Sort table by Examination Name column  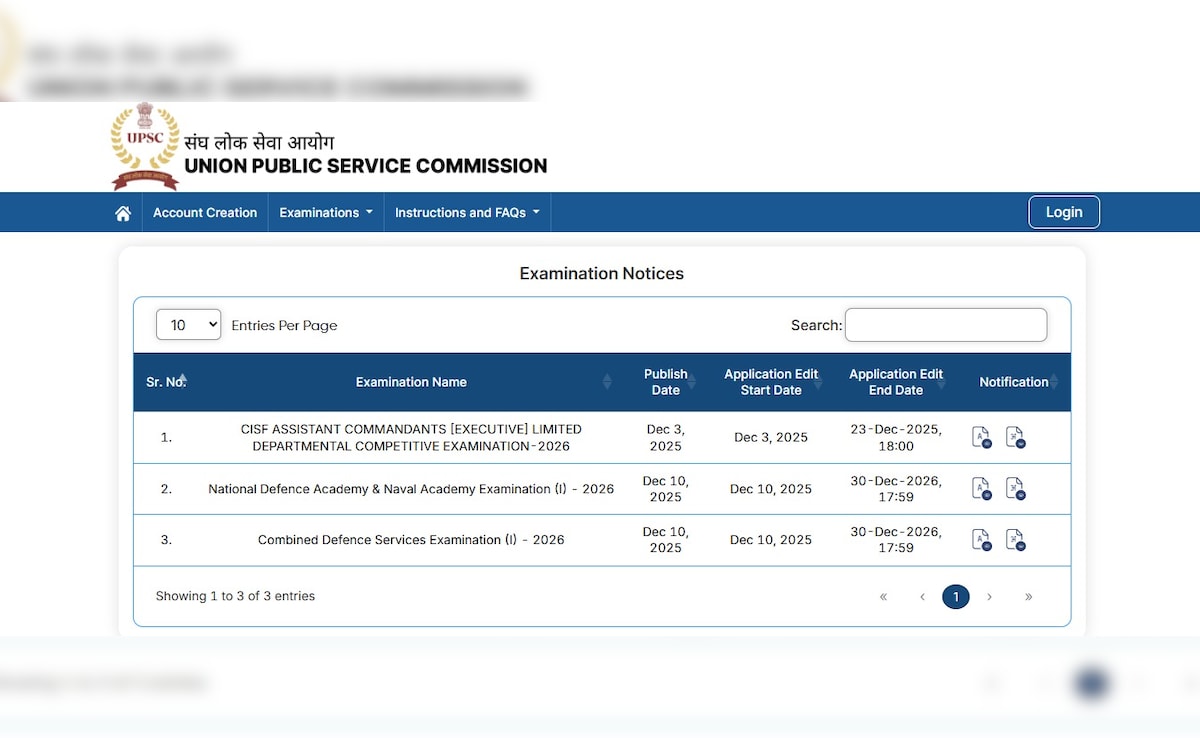(x=411, y=382)
